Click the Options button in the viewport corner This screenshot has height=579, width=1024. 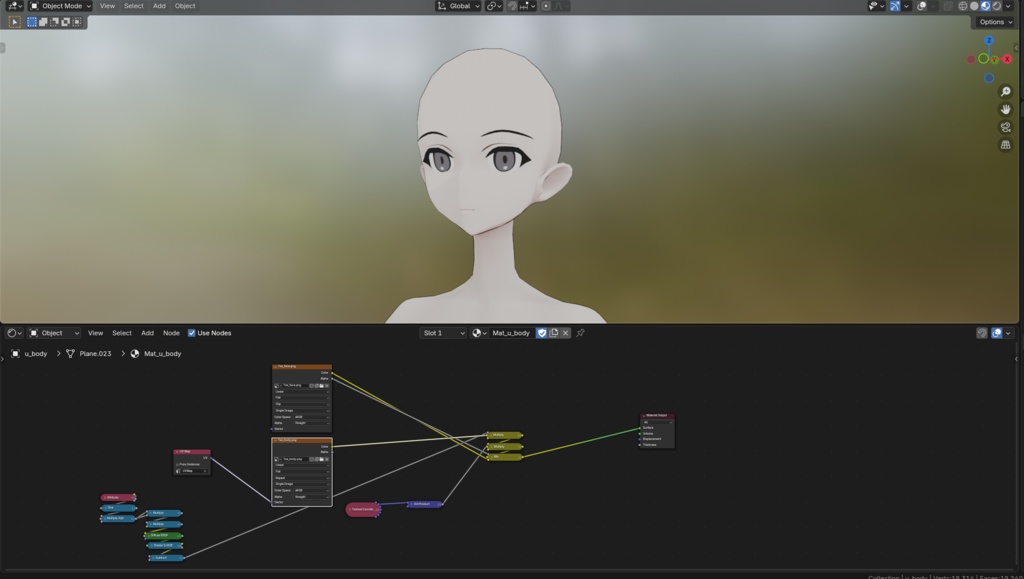[994, 21]
